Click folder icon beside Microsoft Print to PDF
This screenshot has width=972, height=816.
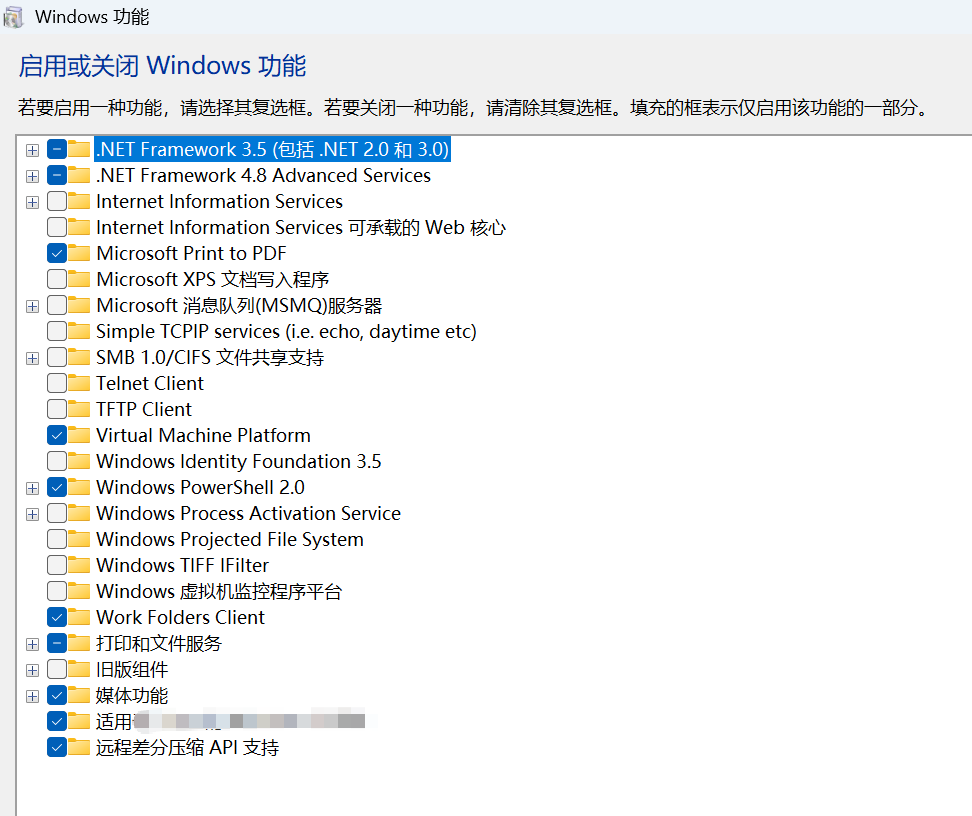coord(79,254)
